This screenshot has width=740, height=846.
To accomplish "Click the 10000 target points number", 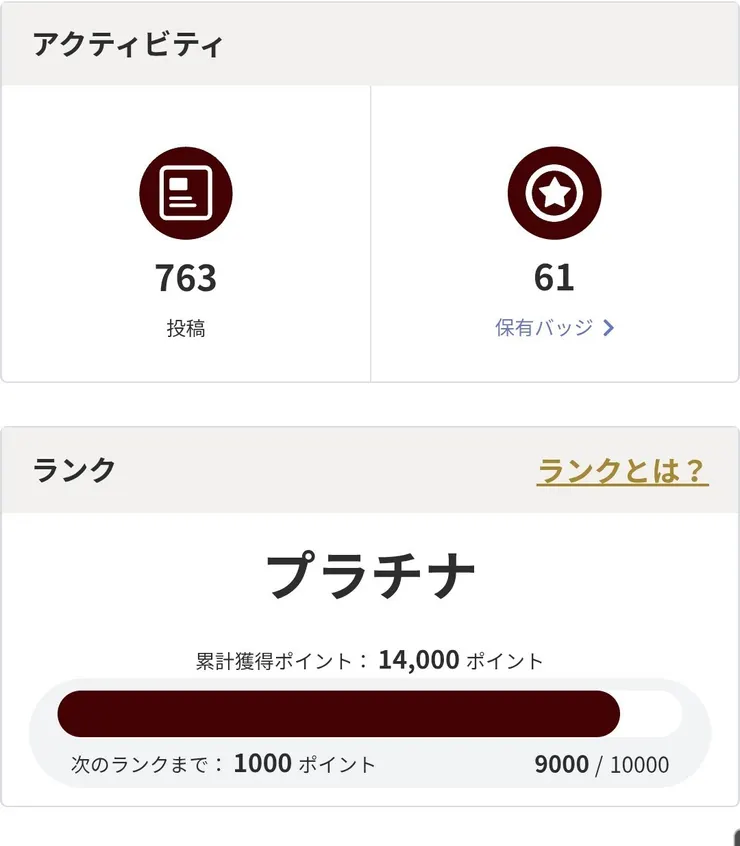I will (640, 766).
